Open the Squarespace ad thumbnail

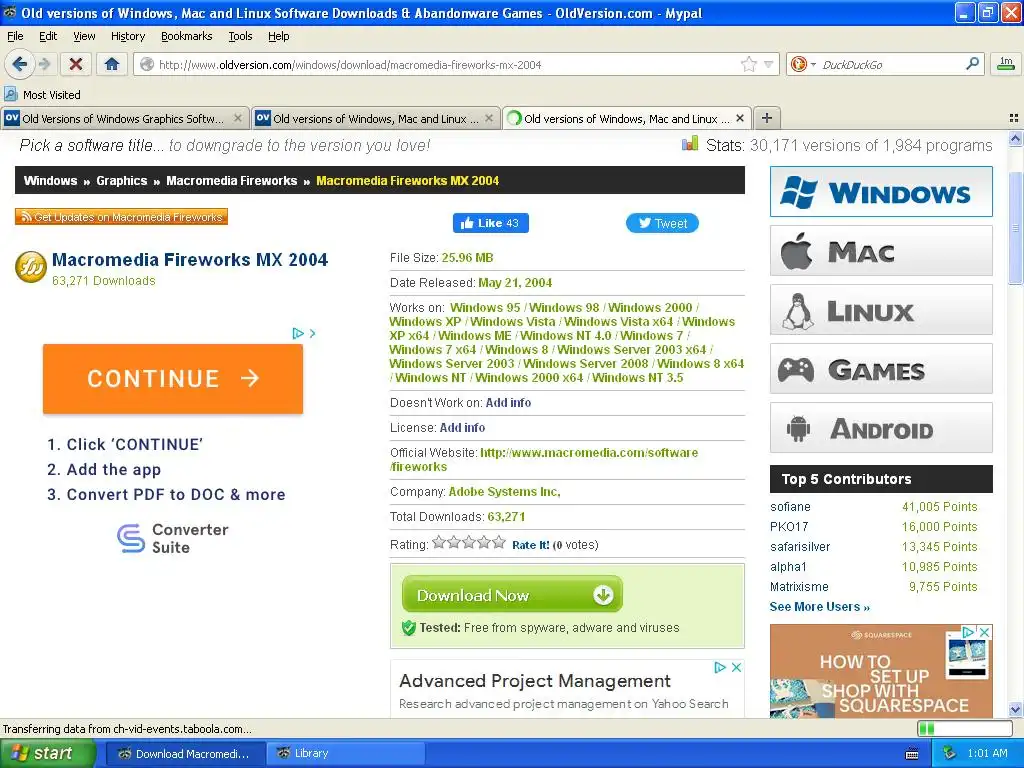click(x=967, y=656)
